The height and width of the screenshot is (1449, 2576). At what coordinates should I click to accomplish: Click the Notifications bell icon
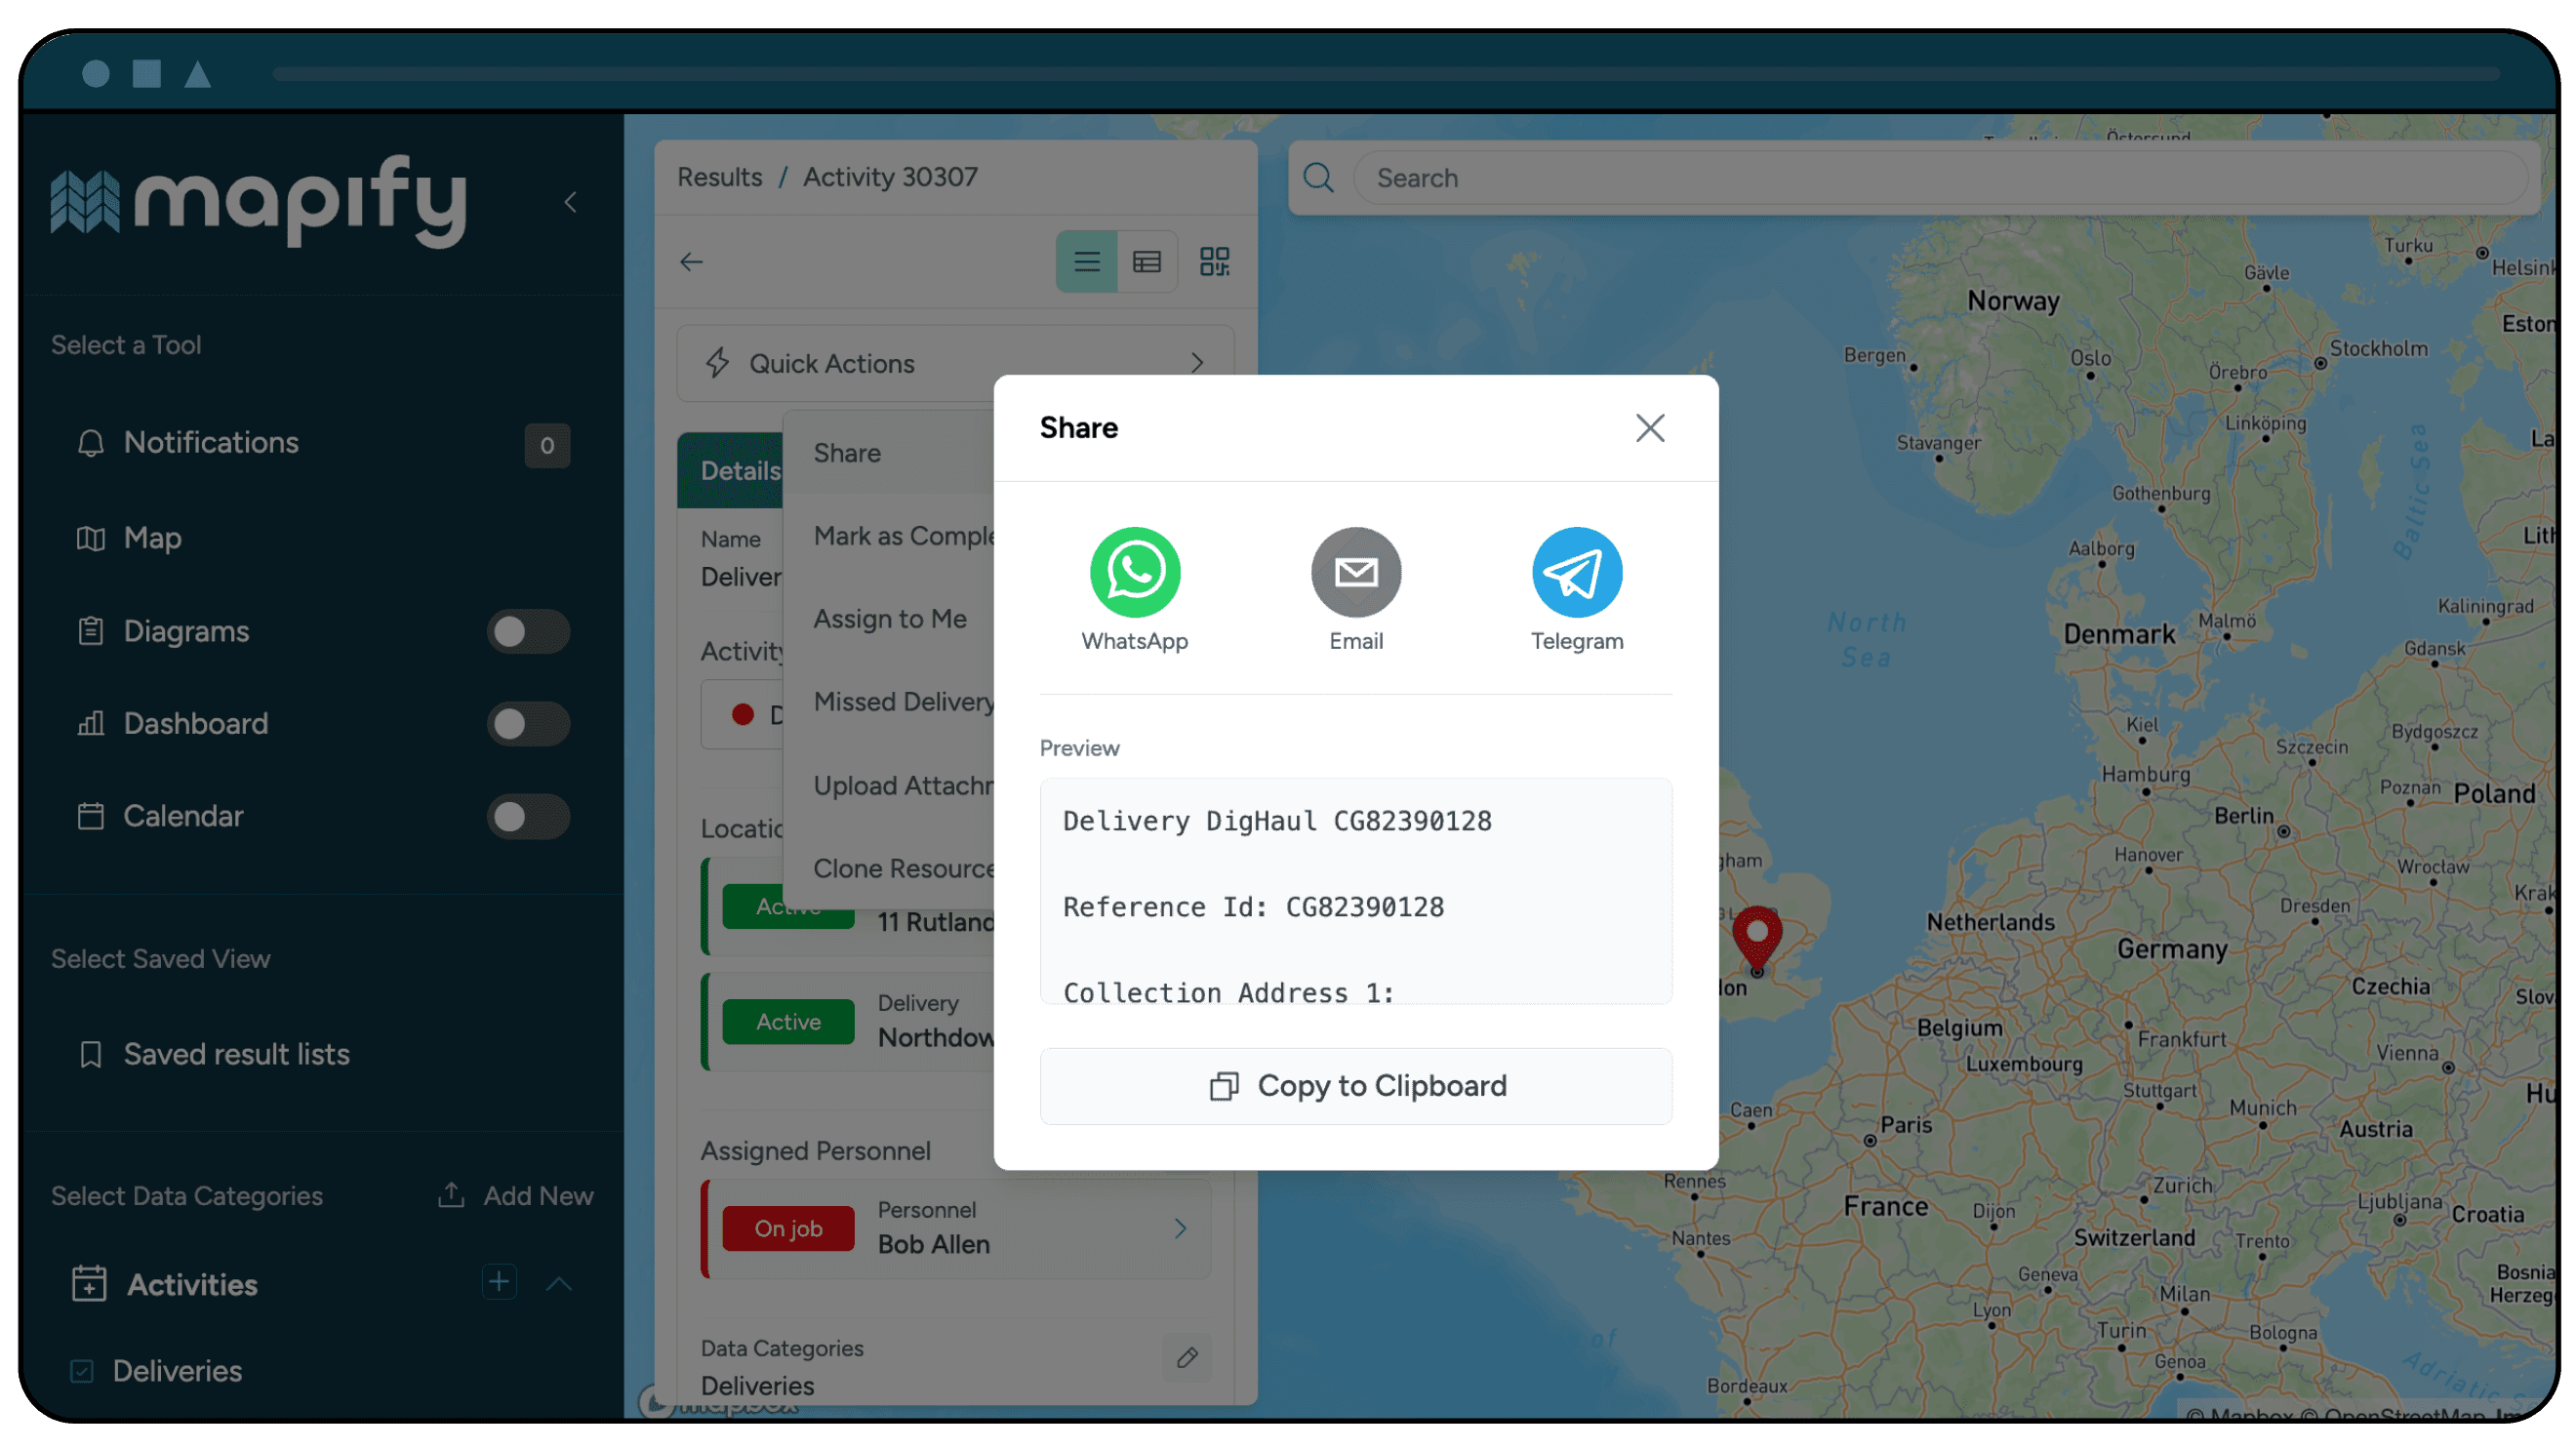pos(90,443)
